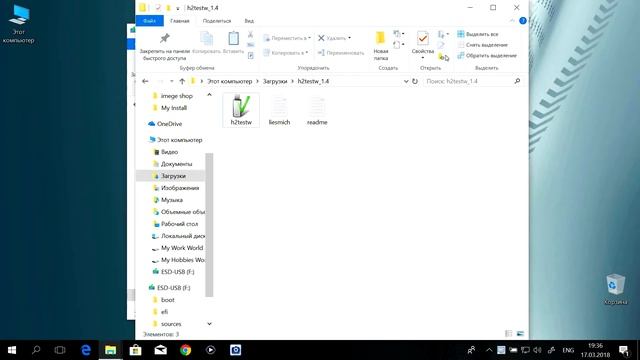Select the liesmich text file
The height and width of the screenshot is (360, 640).
[279, 111]
